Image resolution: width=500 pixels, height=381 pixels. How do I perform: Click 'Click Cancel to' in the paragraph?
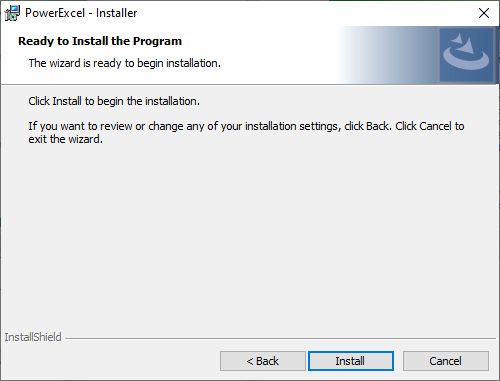(430, 126)
